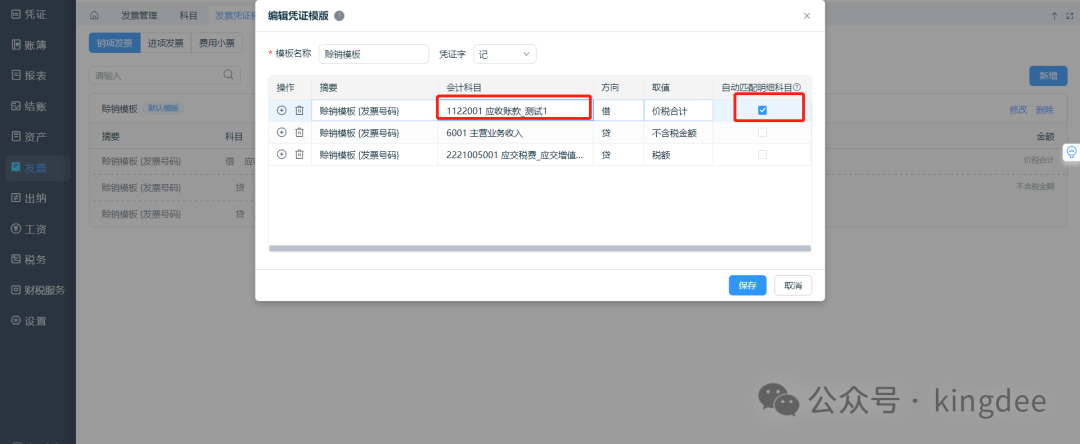
Task: Click the 保存 button
Action: tap(747, 285)
